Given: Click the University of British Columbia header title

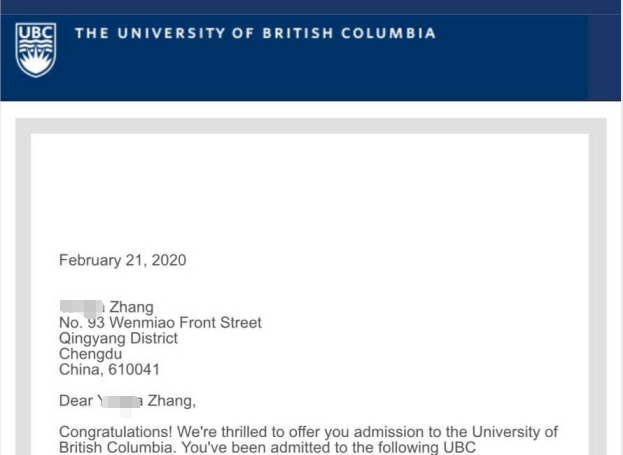Looking at the screenshot, I should click(254, 33).
